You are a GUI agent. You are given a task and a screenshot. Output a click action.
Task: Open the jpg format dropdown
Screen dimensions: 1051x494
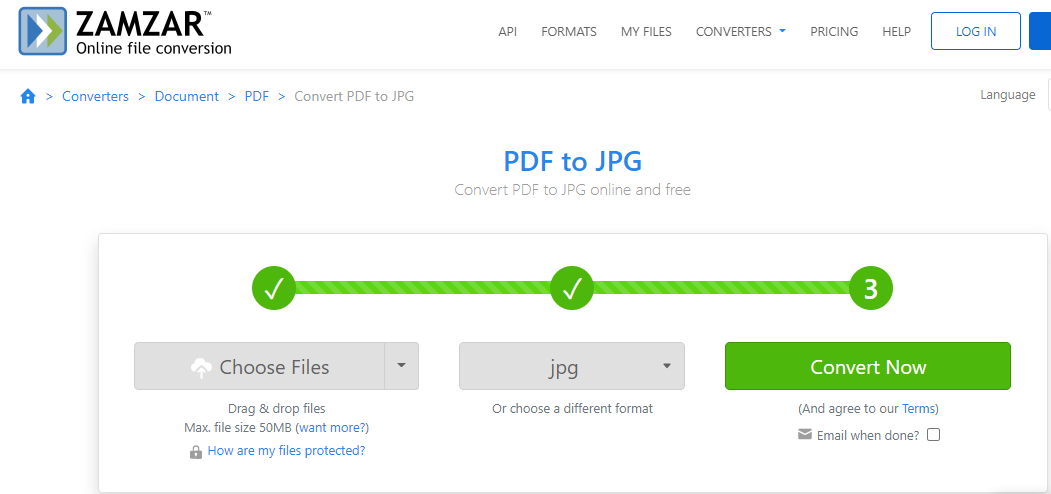coord(572,366)
